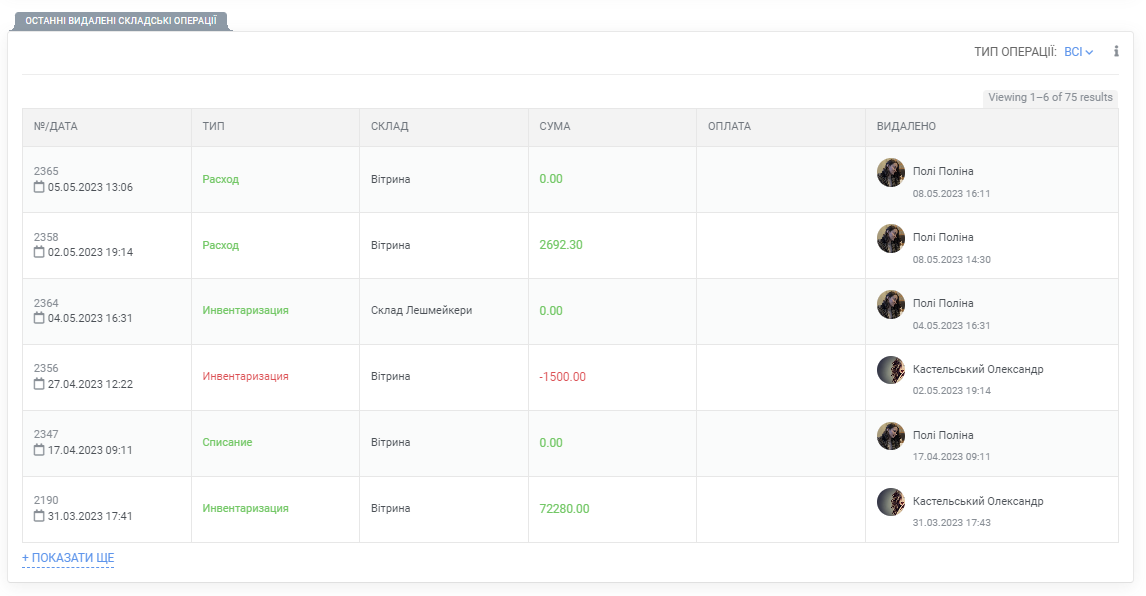The width and height of the screenshot is (1146, 596).
Task: Click the sum 72280.00
Action: click(564, 508)
